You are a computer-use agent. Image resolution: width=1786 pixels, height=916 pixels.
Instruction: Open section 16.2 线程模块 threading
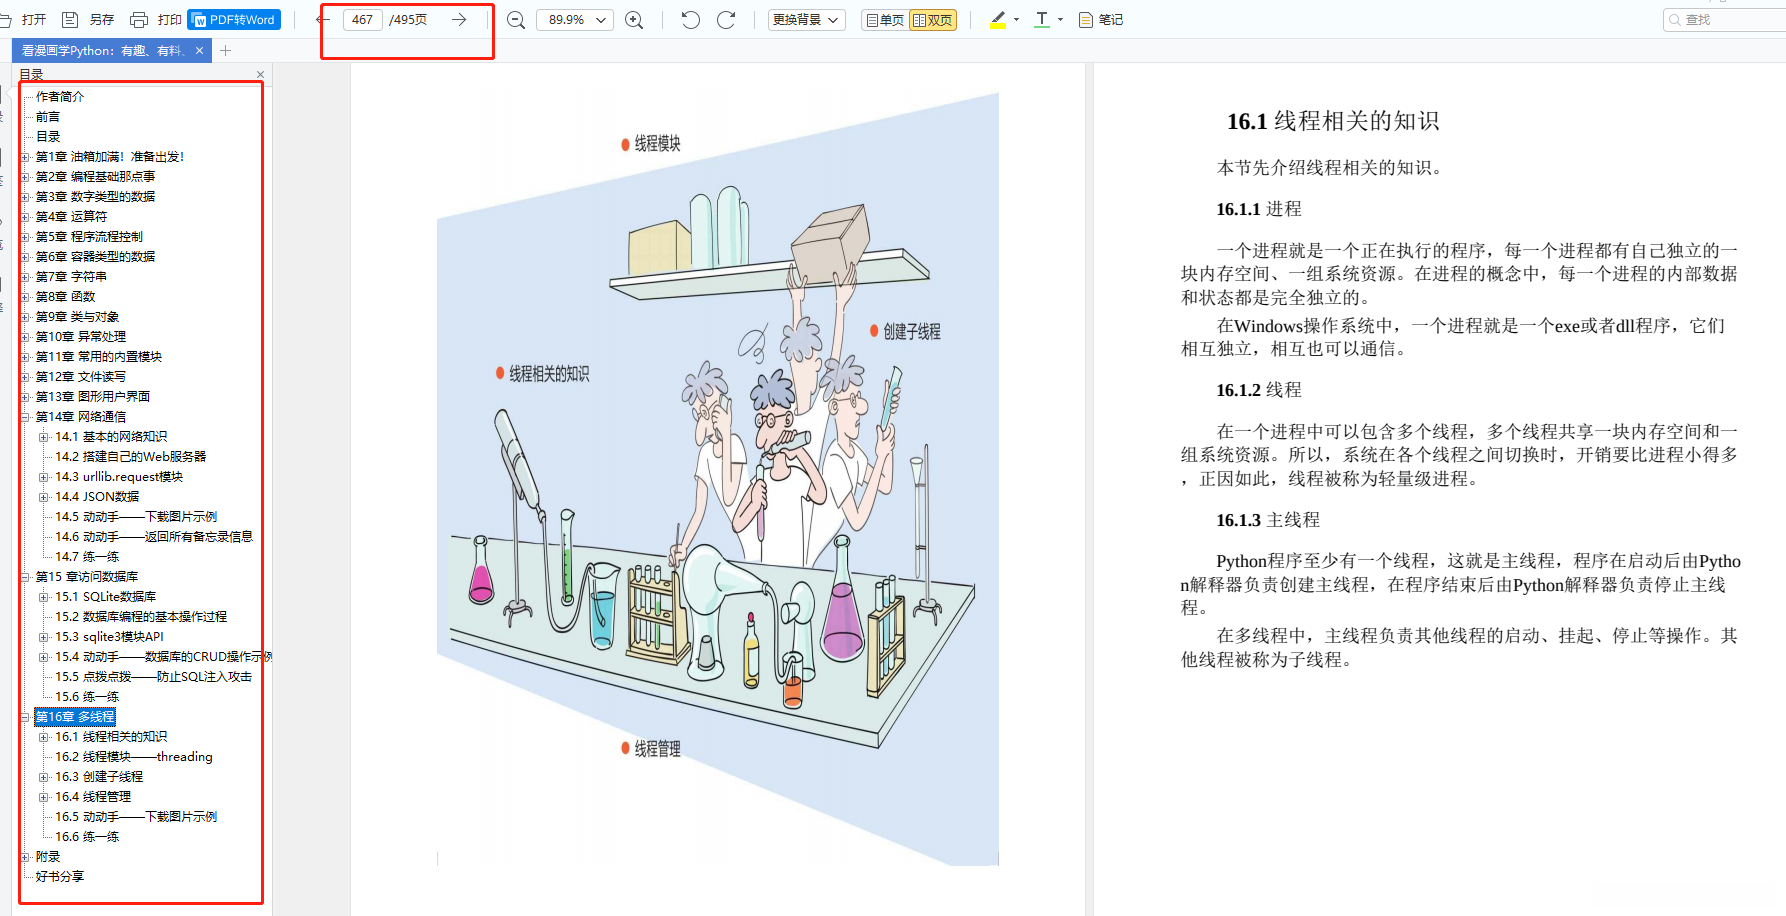(x=134, y=757)
